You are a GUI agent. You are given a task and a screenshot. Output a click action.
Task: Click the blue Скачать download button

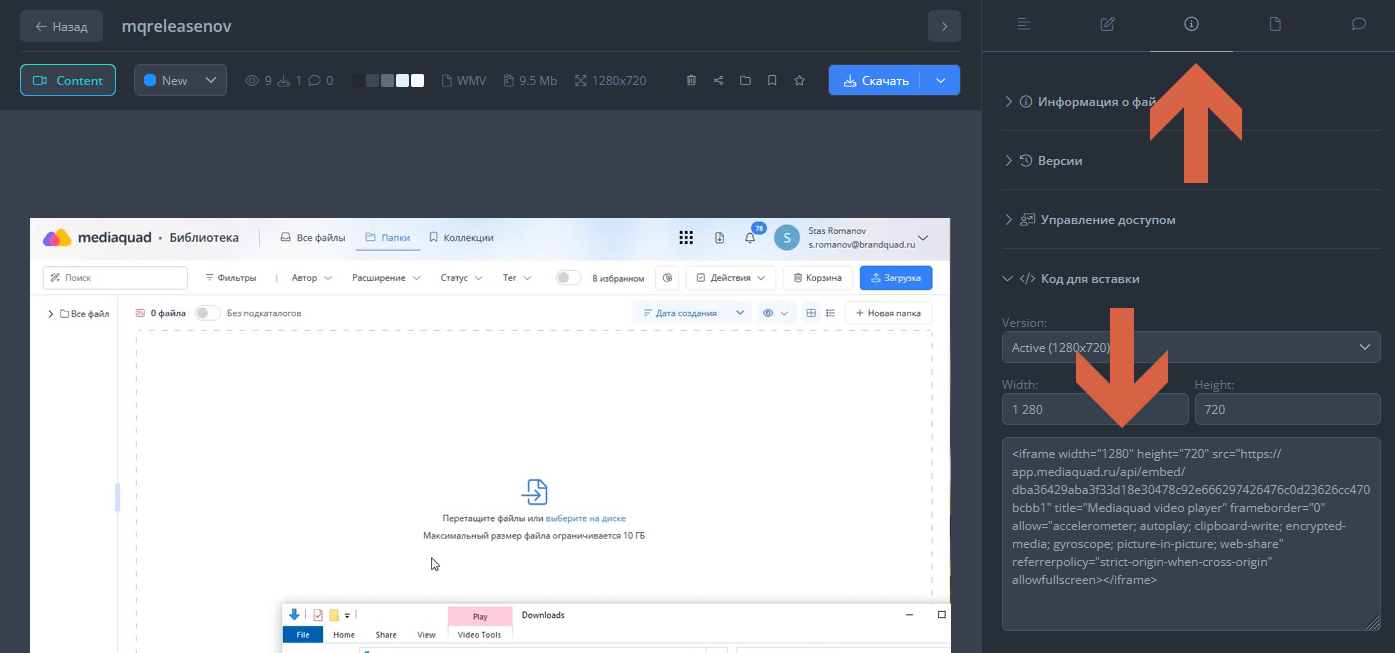click(876, 81)
